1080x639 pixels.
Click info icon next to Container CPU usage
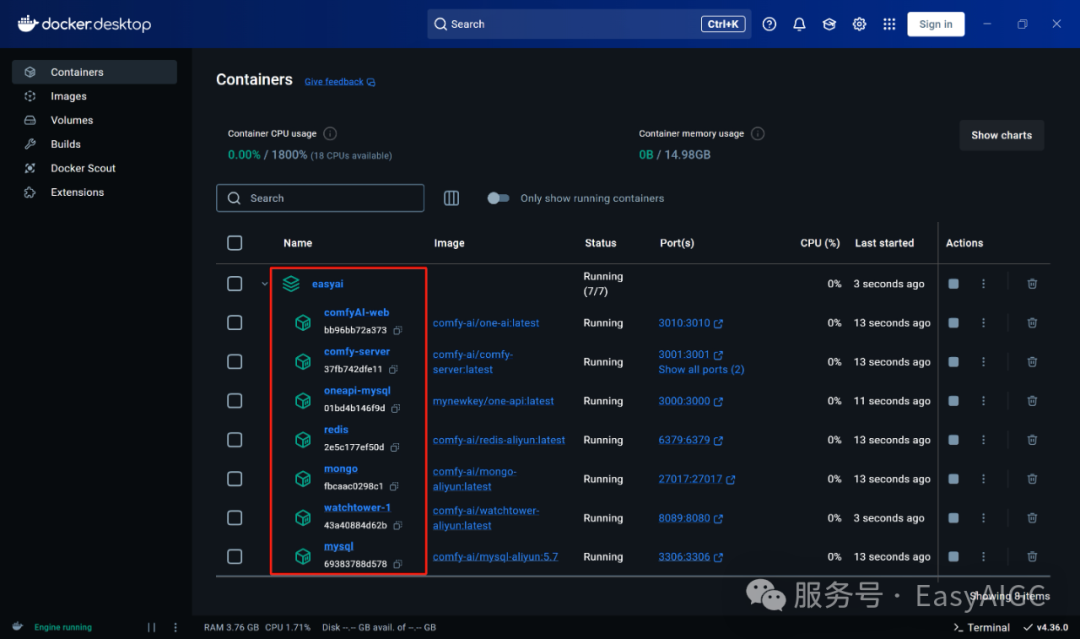(330, 134)
